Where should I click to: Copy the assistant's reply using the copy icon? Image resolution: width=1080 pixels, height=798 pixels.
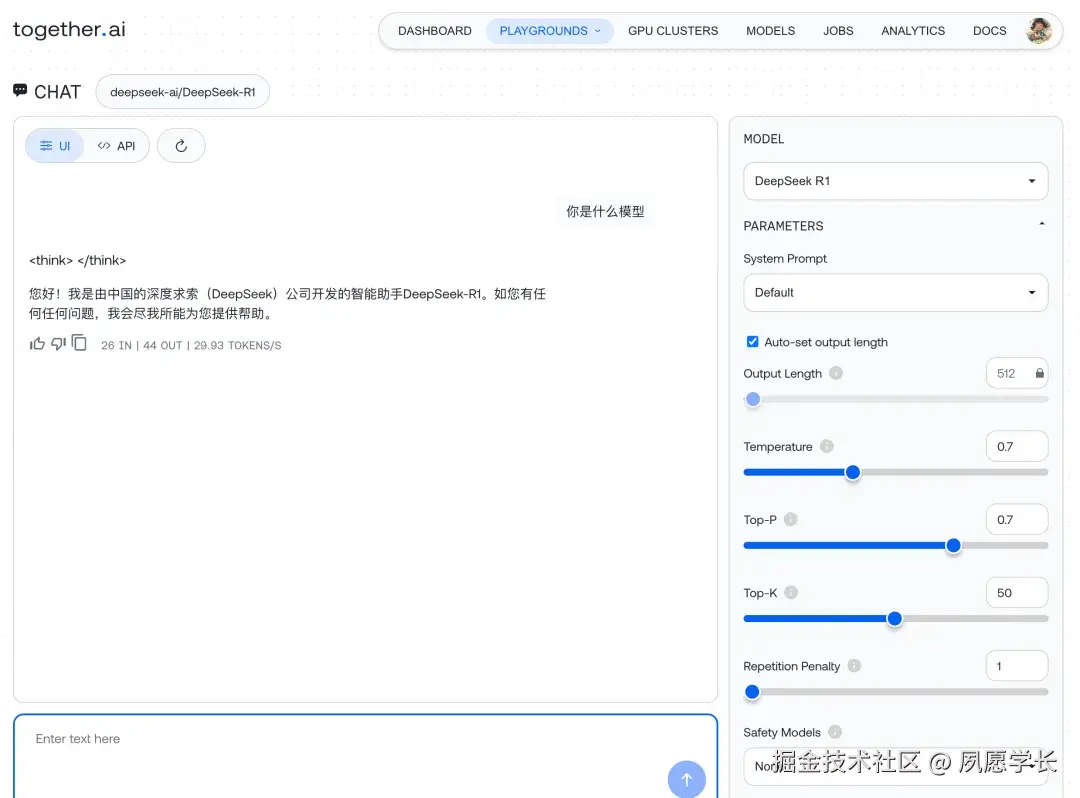pos(80,343)
